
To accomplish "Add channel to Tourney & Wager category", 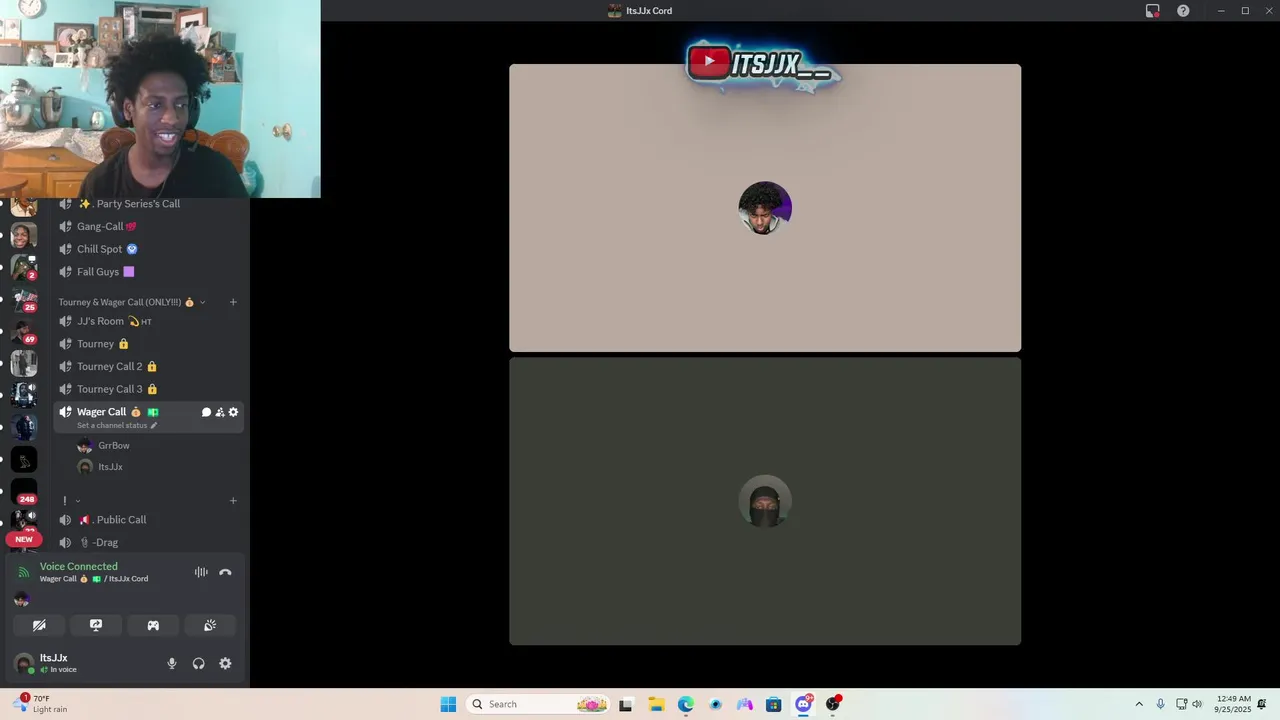I will coord(233,302).
